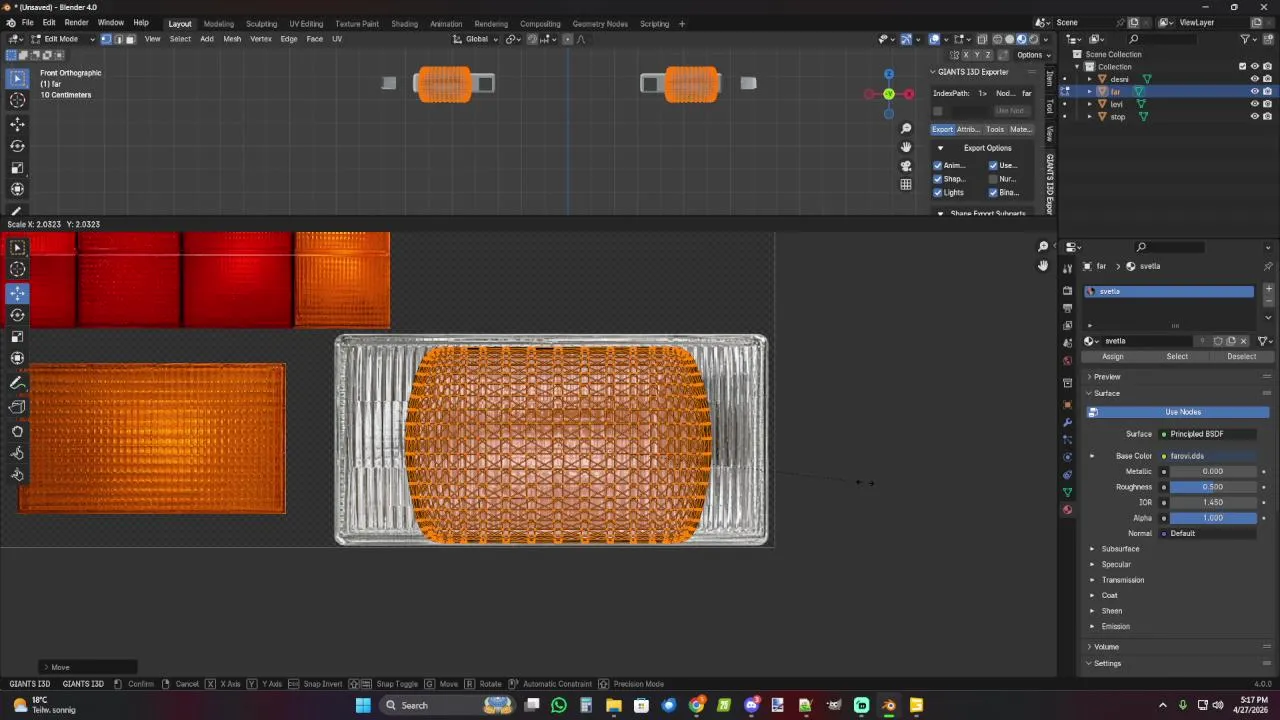The height and width of the screenshot is (720, 1280).
Task: Expand the stop object in outliner
Action: (1090, 117)
